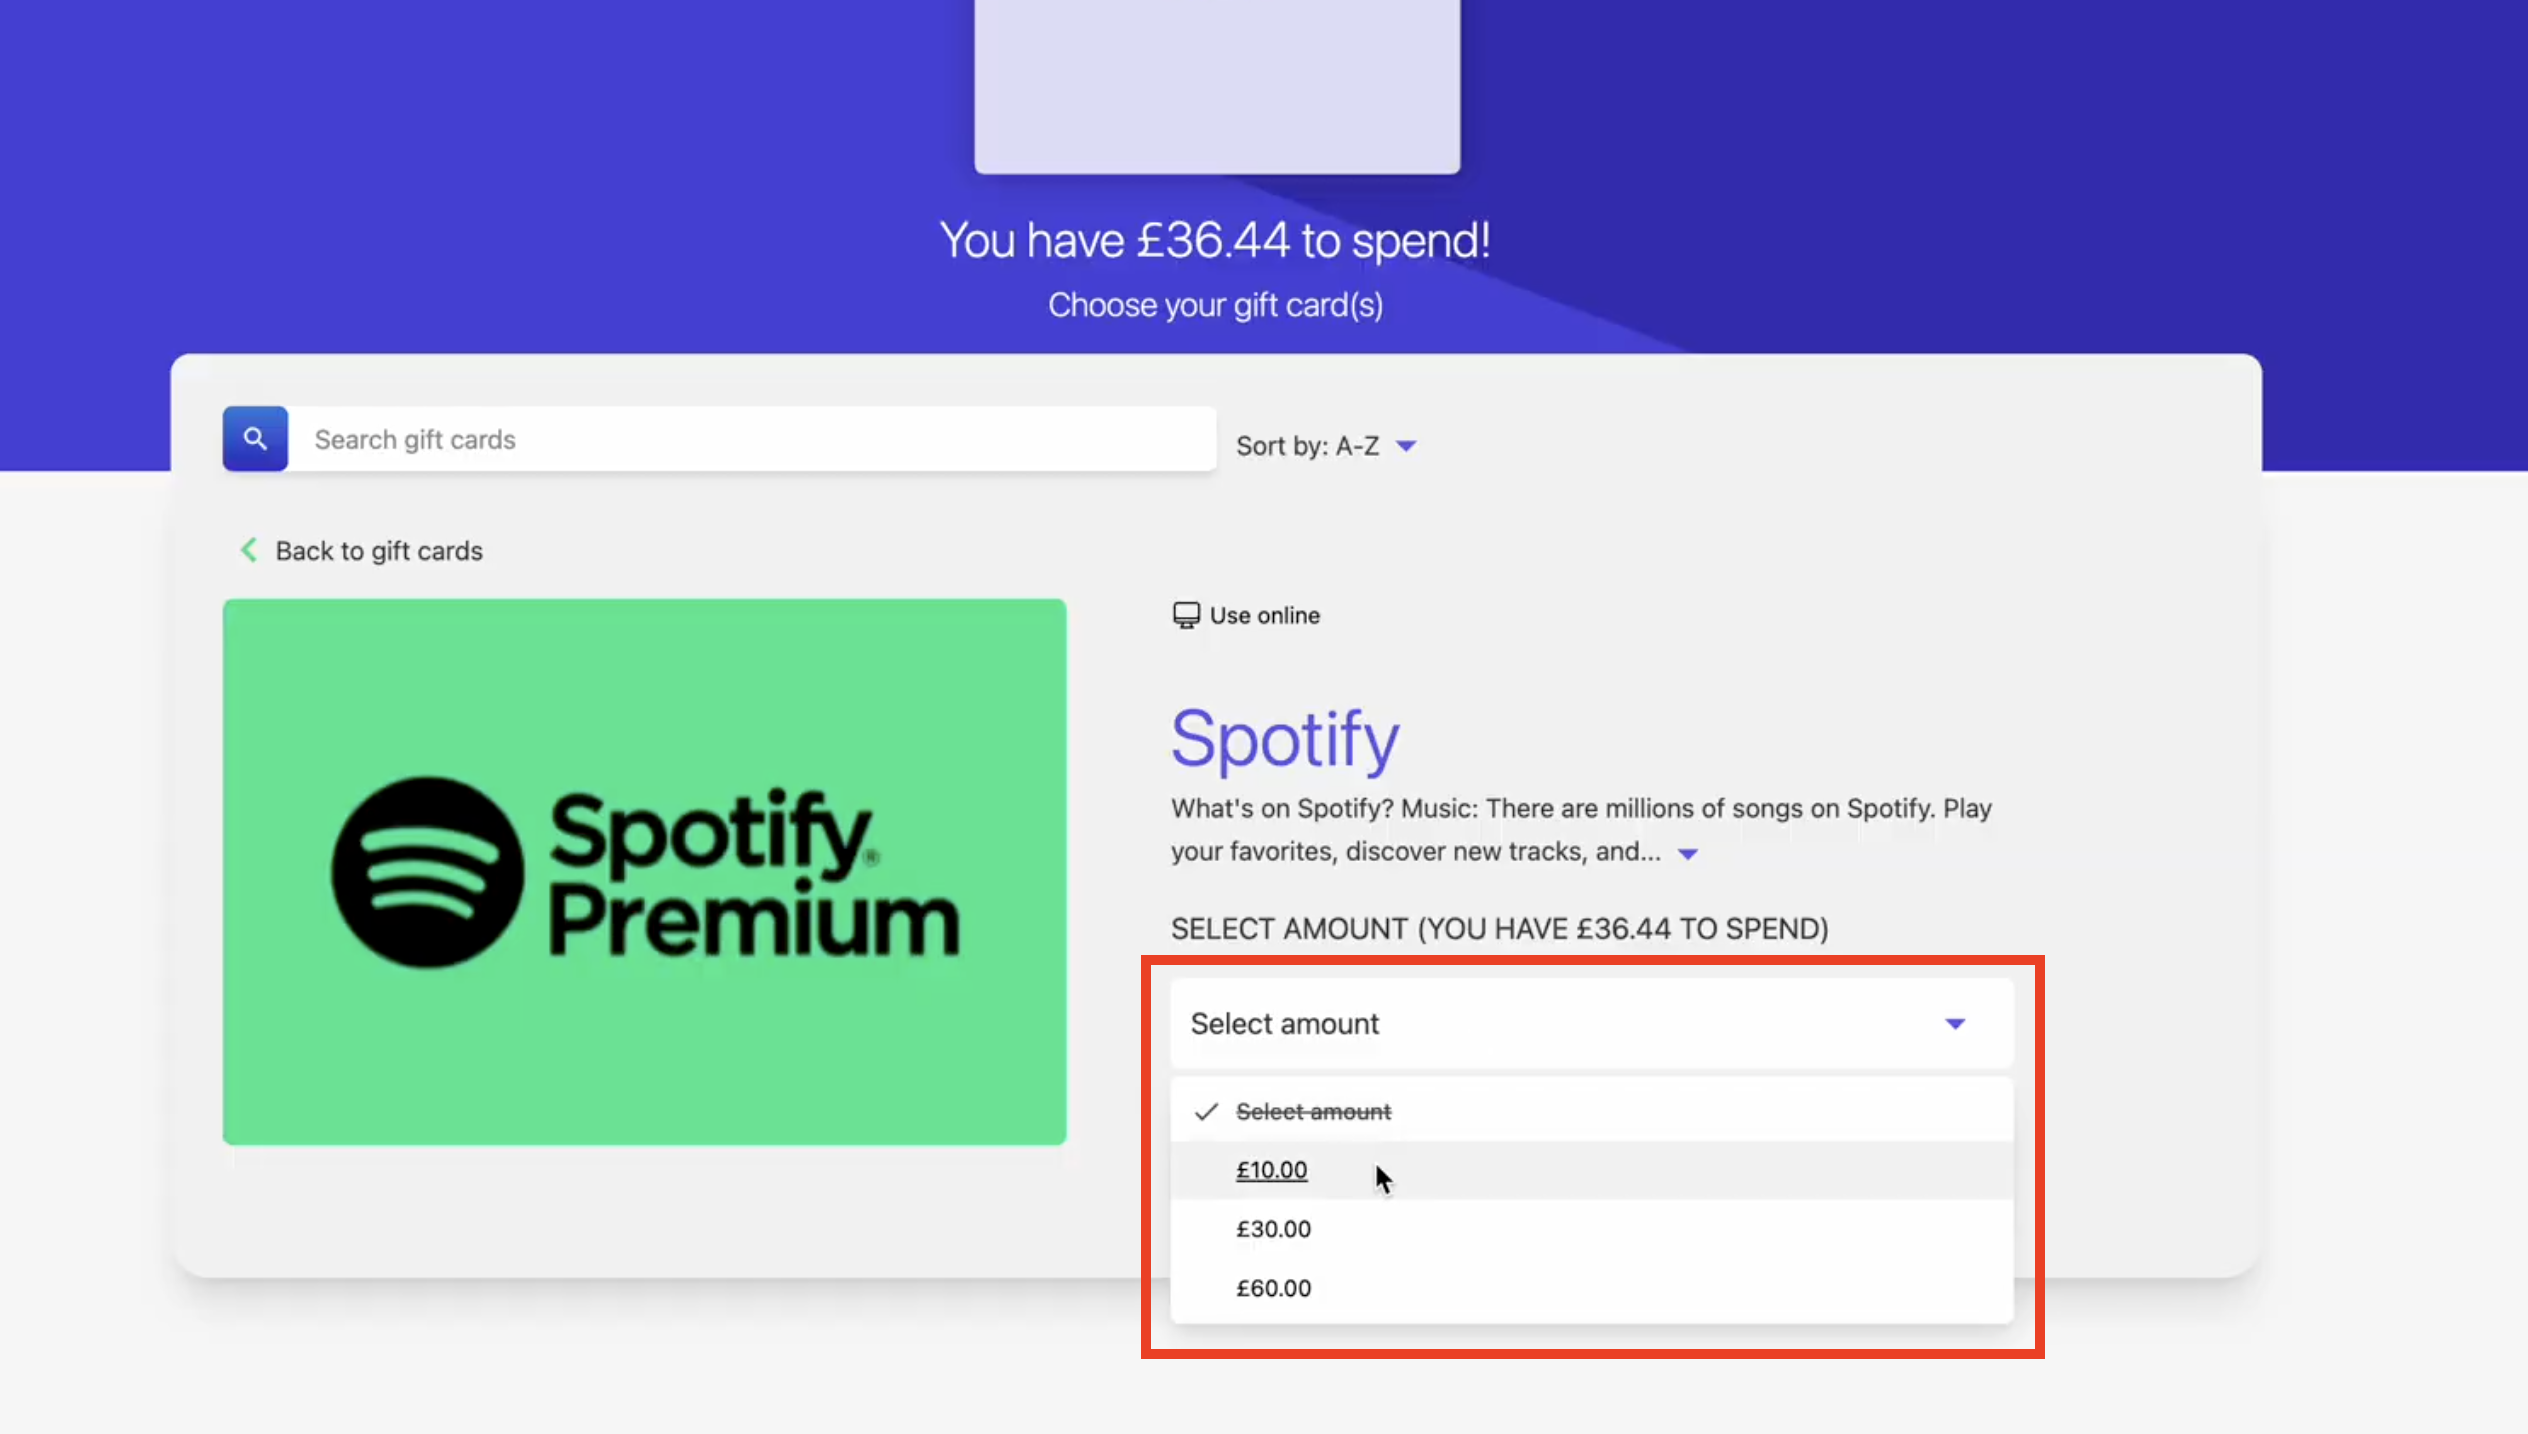Click the pale gift card placeholder at top
The width and height of the screenshot is (2528, 1434).
pyautogui.click(x=1217, y=85)
